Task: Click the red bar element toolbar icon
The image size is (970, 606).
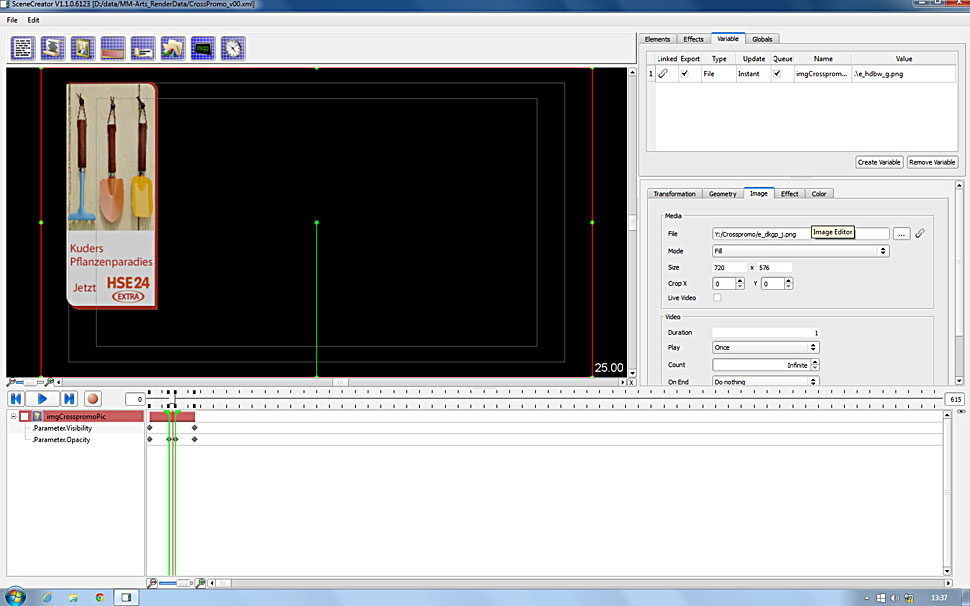Action: (113, 48)
